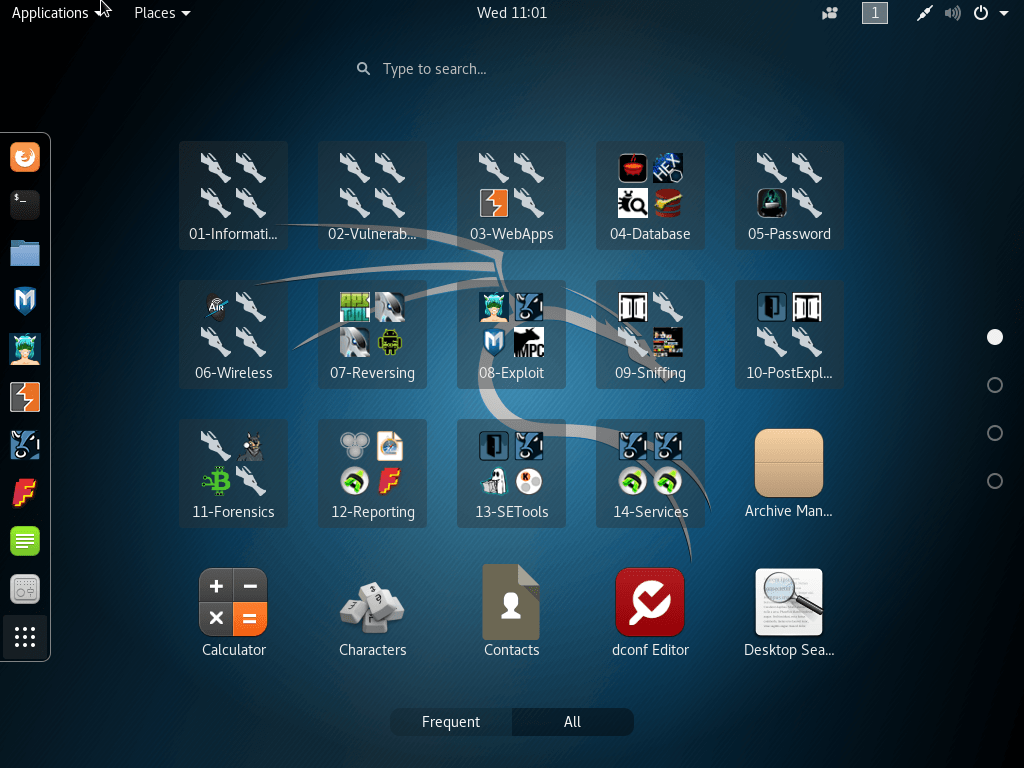Screen dimensions: 1024x768
Task: Click the volume speaker icon
Action: 953,13
